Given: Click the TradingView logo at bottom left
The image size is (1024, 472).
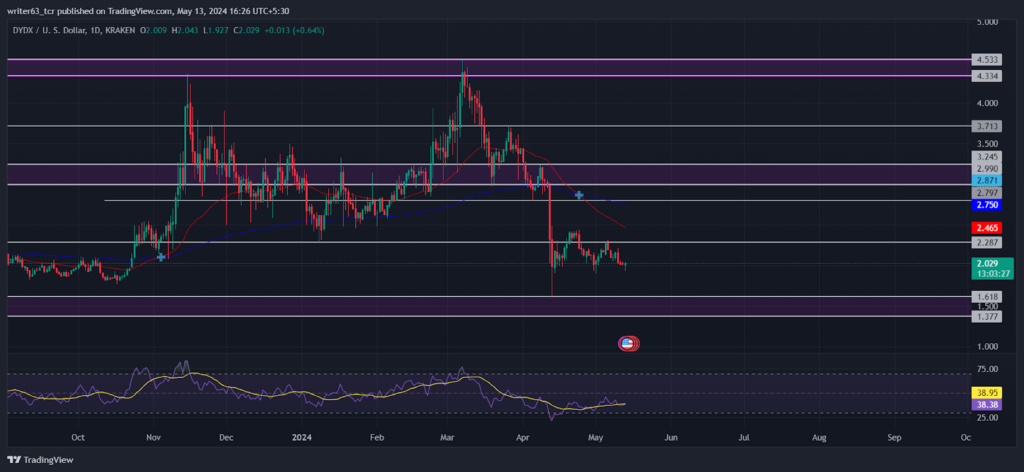Looking at the screenshot, I should pyautogui.click(x=40, y=460).
